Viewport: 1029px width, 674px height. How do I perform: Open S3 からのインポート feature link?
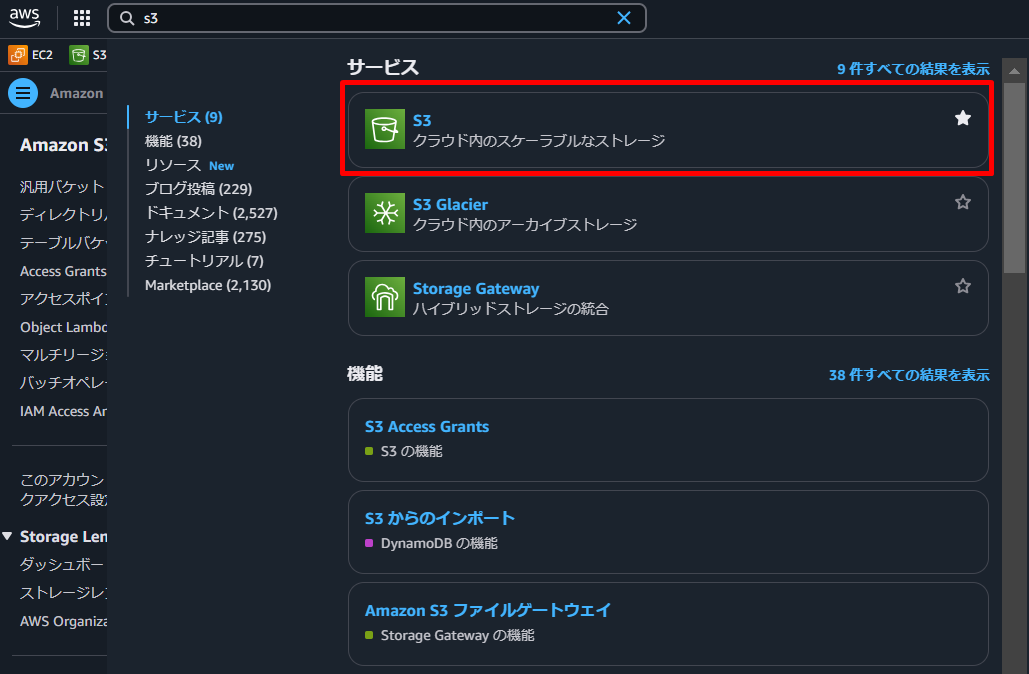[x=440, y=518]
